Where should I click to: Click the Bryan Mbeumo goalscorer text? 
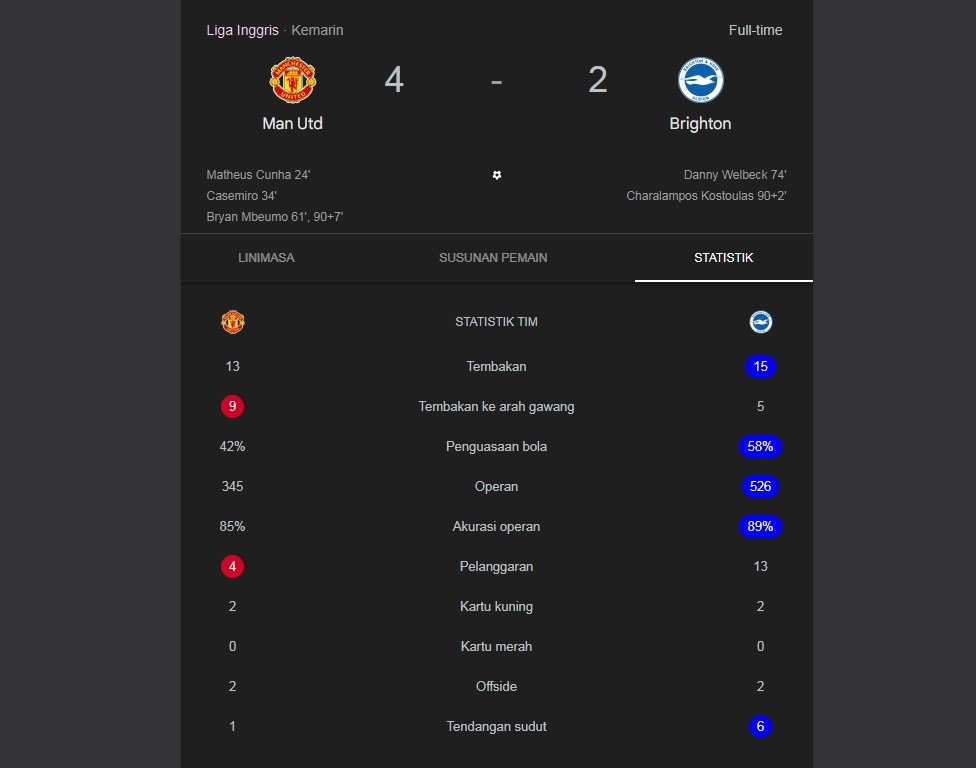pyautogui.click(x=274, y=217)
